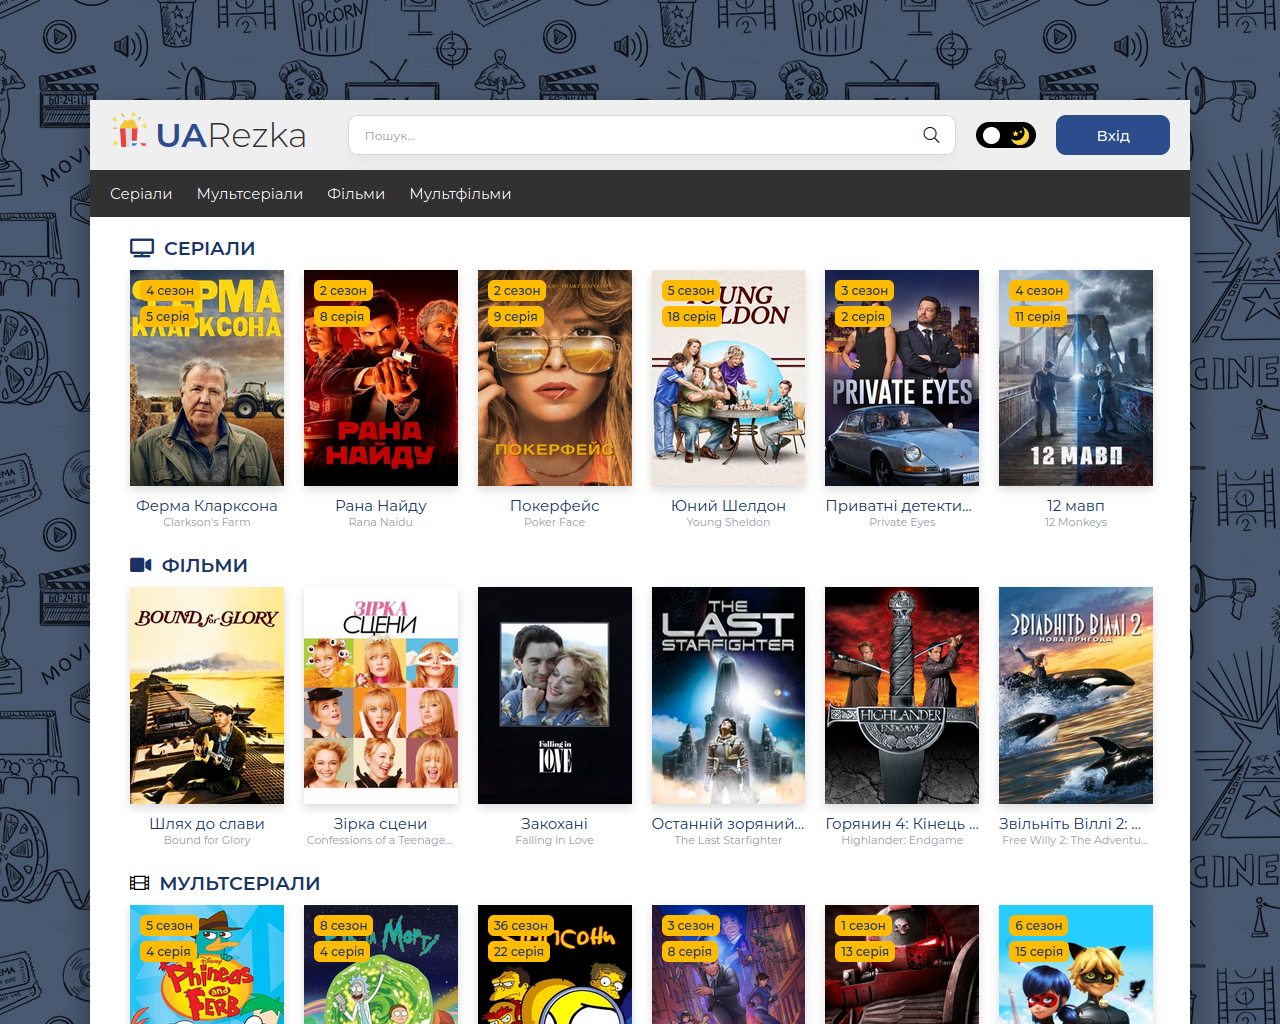
Task: Click the Покерфейс title link
Action: click(555, 506)
